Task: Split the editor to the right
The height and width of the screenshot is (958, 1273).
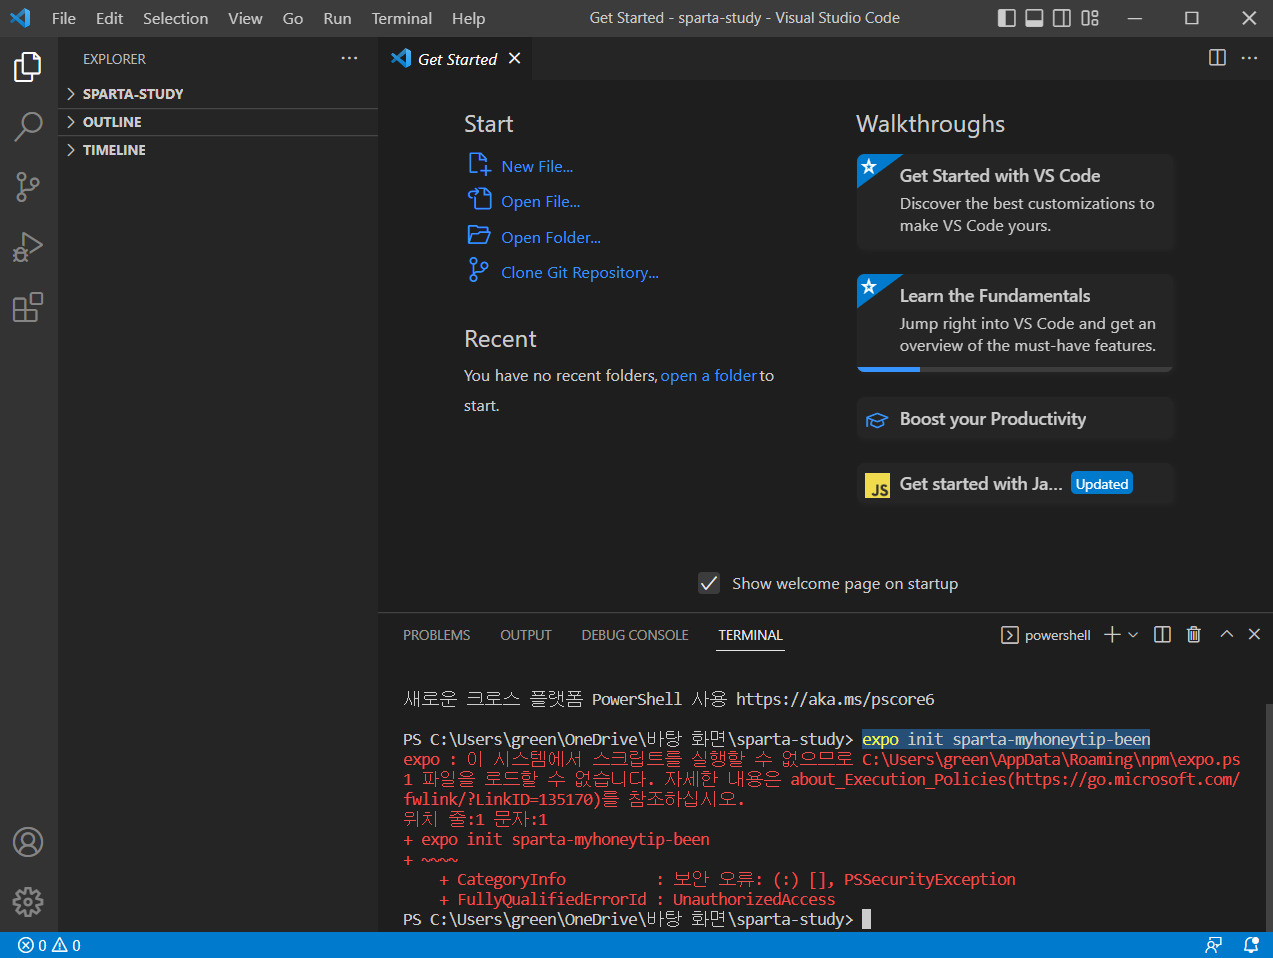Action: coord(1217,58)
